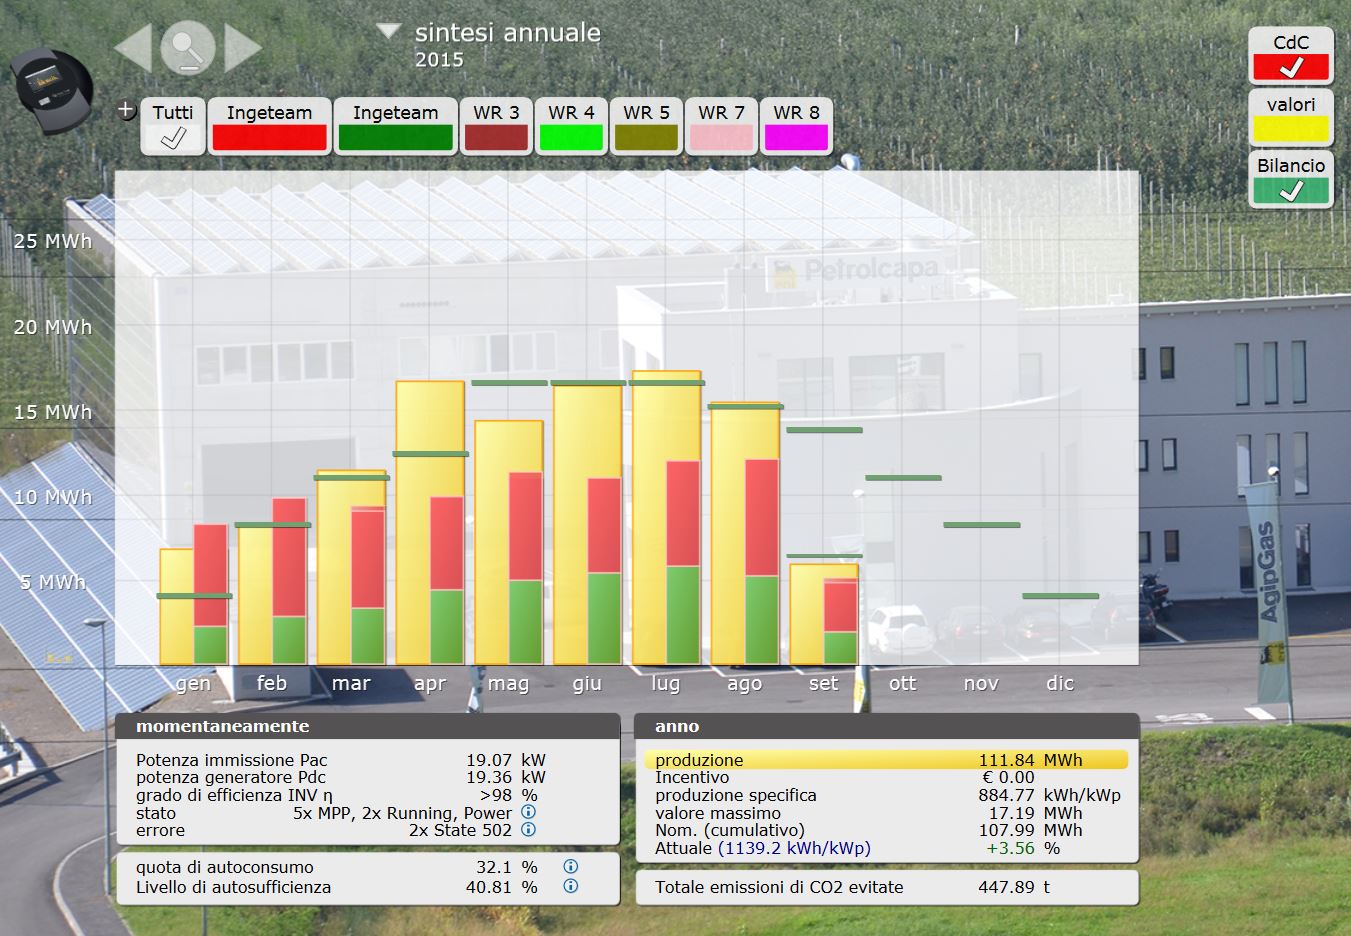Open info icon for Livello di autosufficienza
This screenshot has height=936, width=1351.
click(x=570, y=886)
